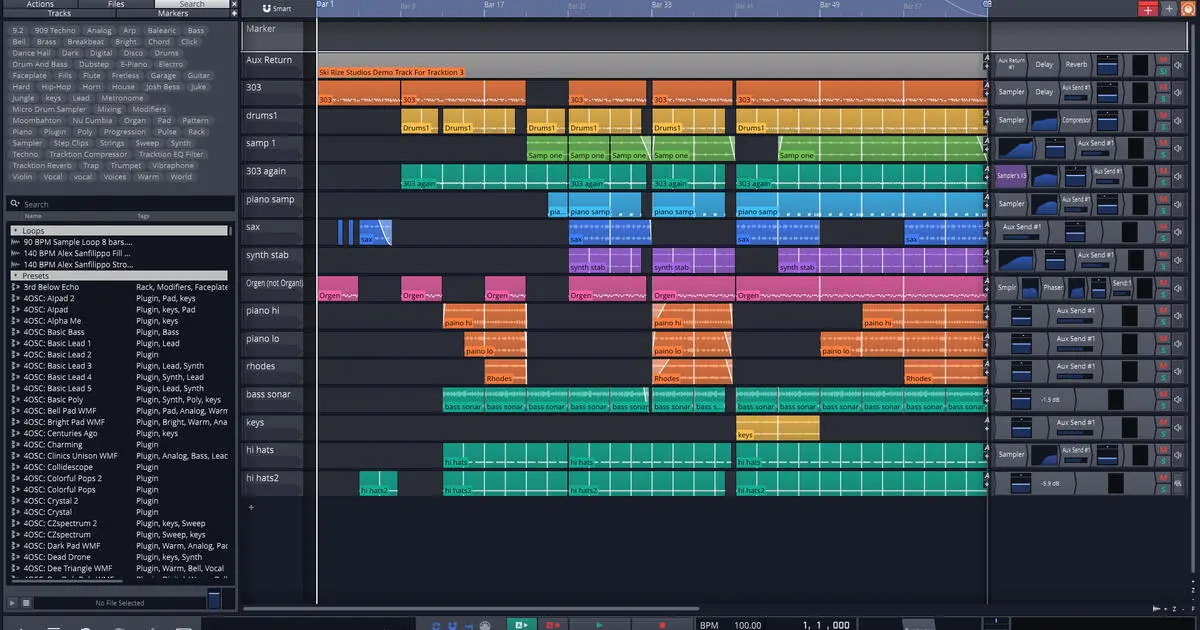
Task: Open the orange clock icon at top right
Action: point(1189,8)
